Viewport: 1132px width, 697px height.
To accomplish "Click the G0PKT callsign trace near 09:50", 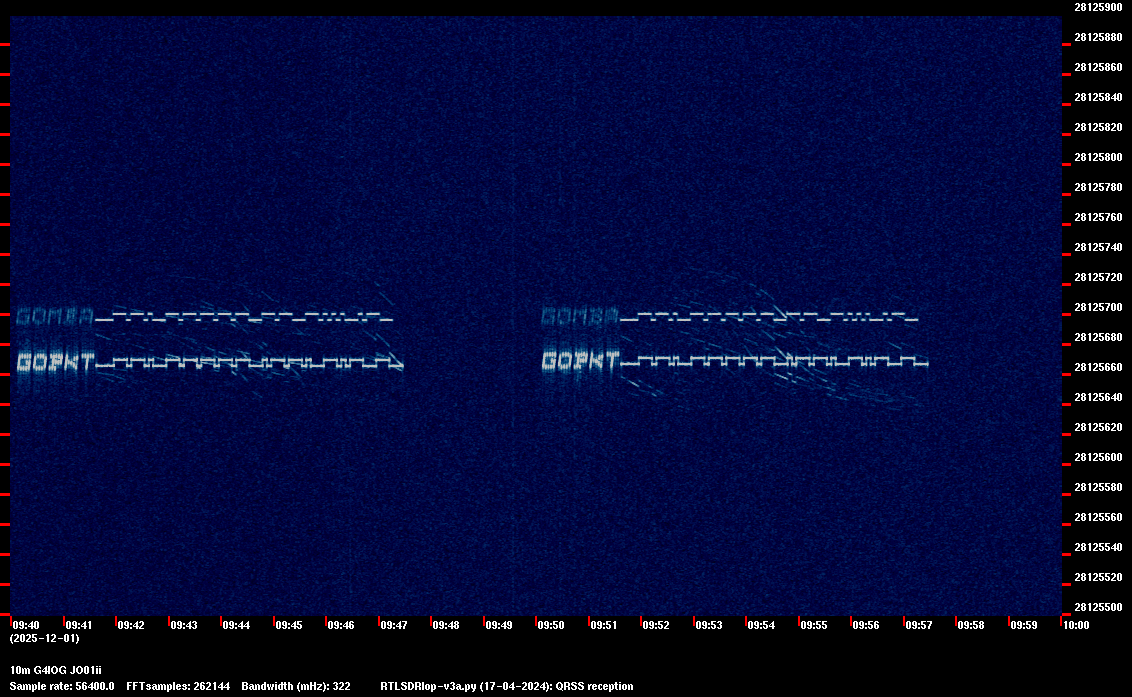I will tap(580, 360).
